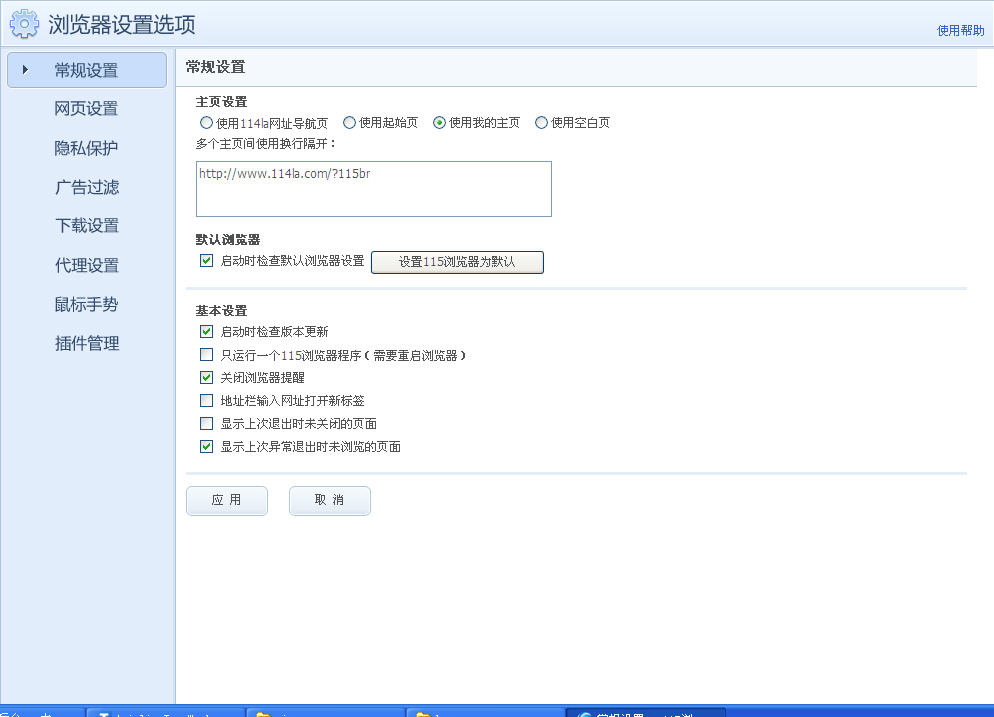994x717 pixels.
Task: Click the 设置115浏览器为默认 button
Action: (x=457, y=262)
